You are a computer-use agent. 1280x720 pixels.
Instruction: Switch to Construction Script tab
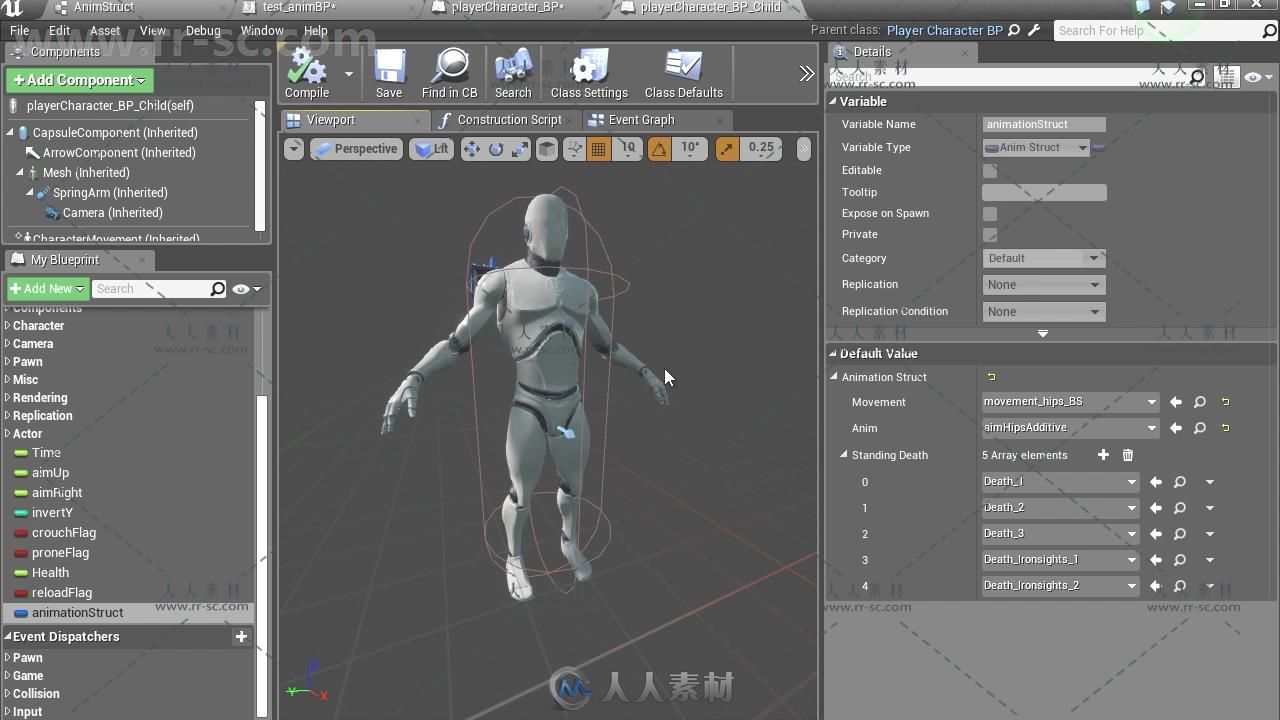point(509,120)
